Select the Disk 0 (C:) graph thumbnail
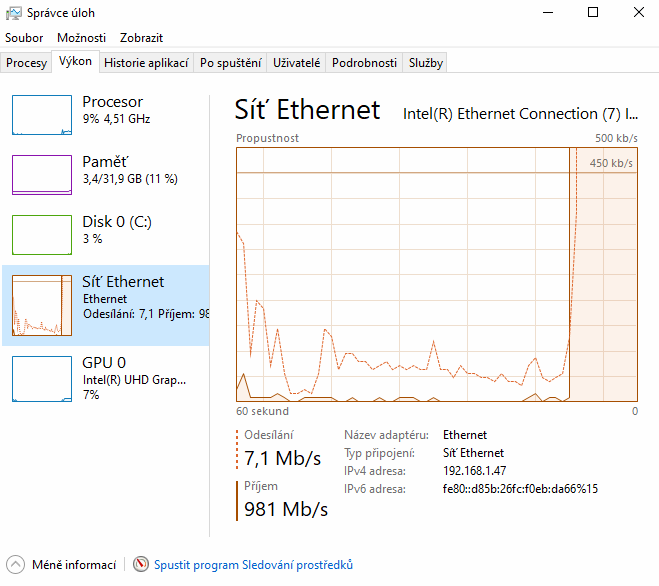Viewport: 659px width, 586px height. (42, 235)
